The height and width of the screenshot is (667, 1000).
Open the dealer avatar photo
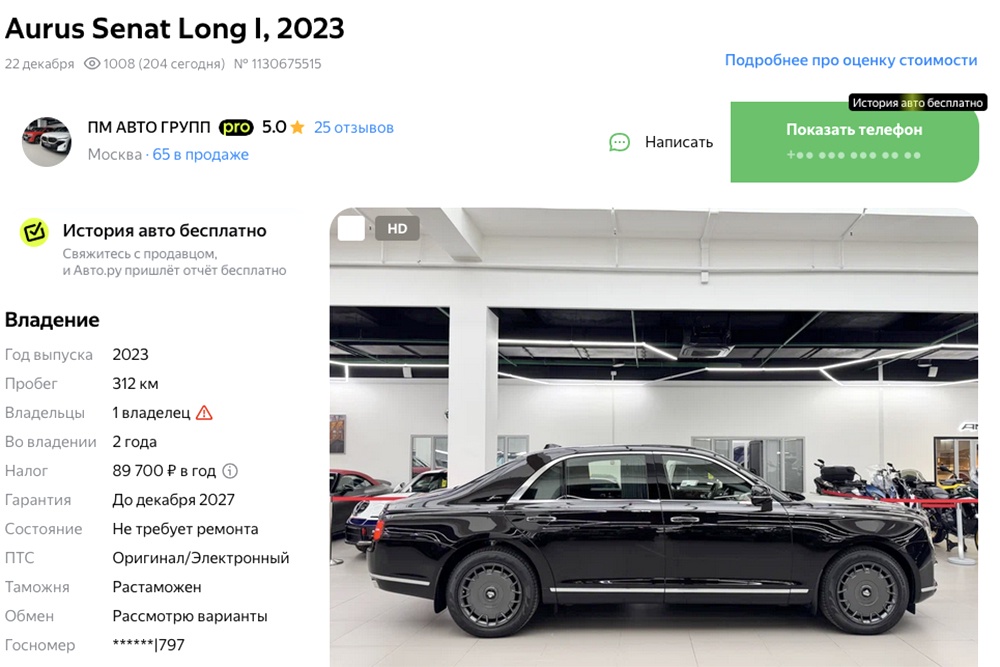coord(47,142)
